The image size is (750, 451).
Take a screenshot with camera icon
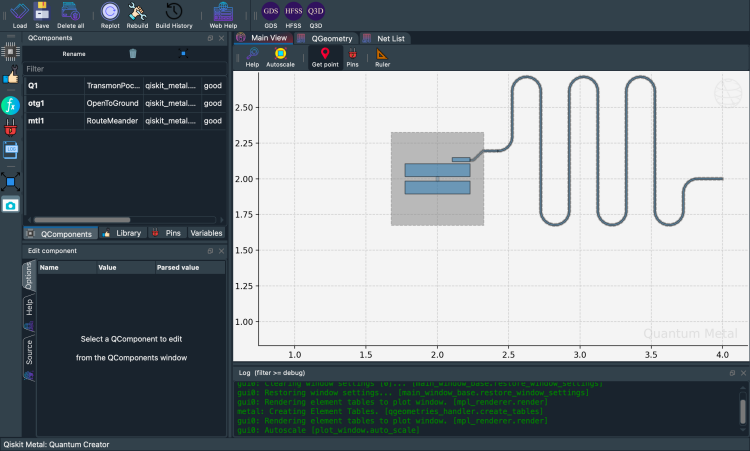pos(11,205)
